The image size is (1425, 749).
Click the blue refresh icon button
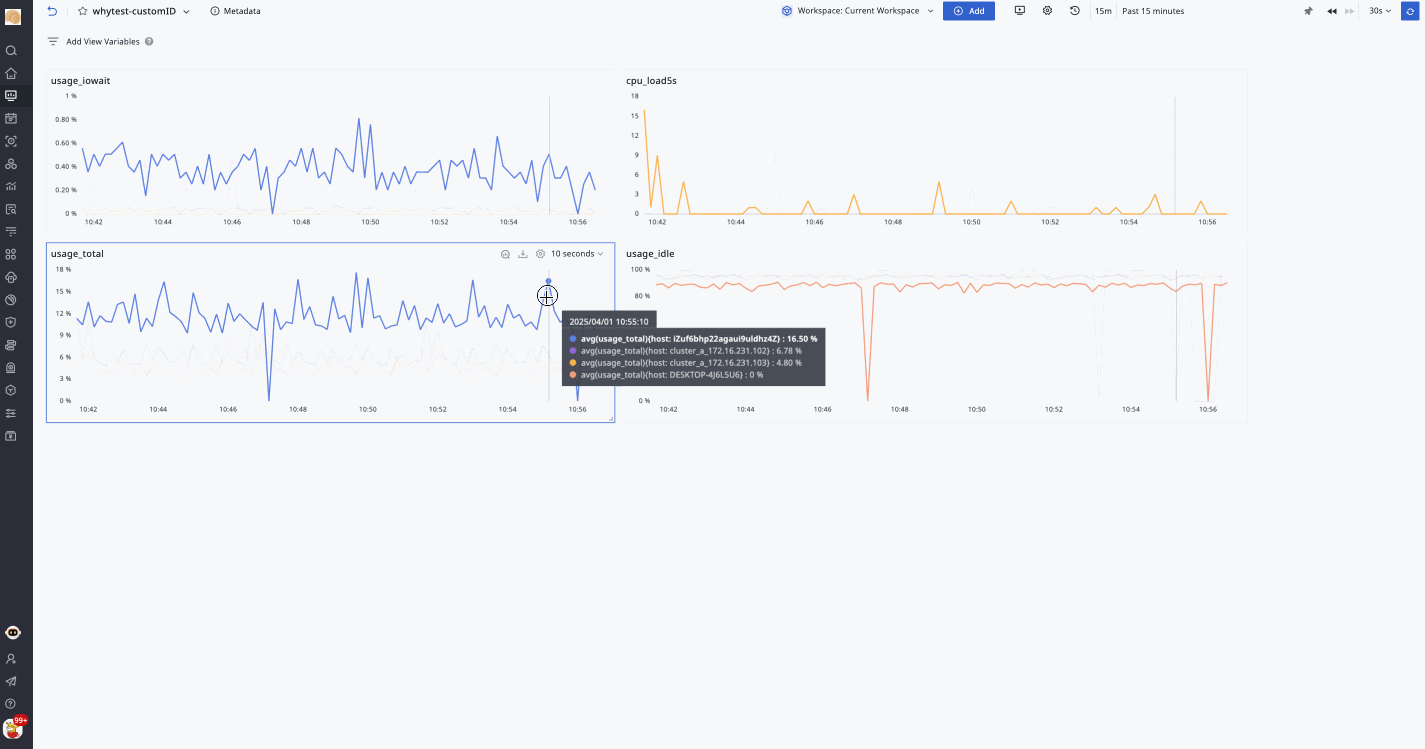1410,11
